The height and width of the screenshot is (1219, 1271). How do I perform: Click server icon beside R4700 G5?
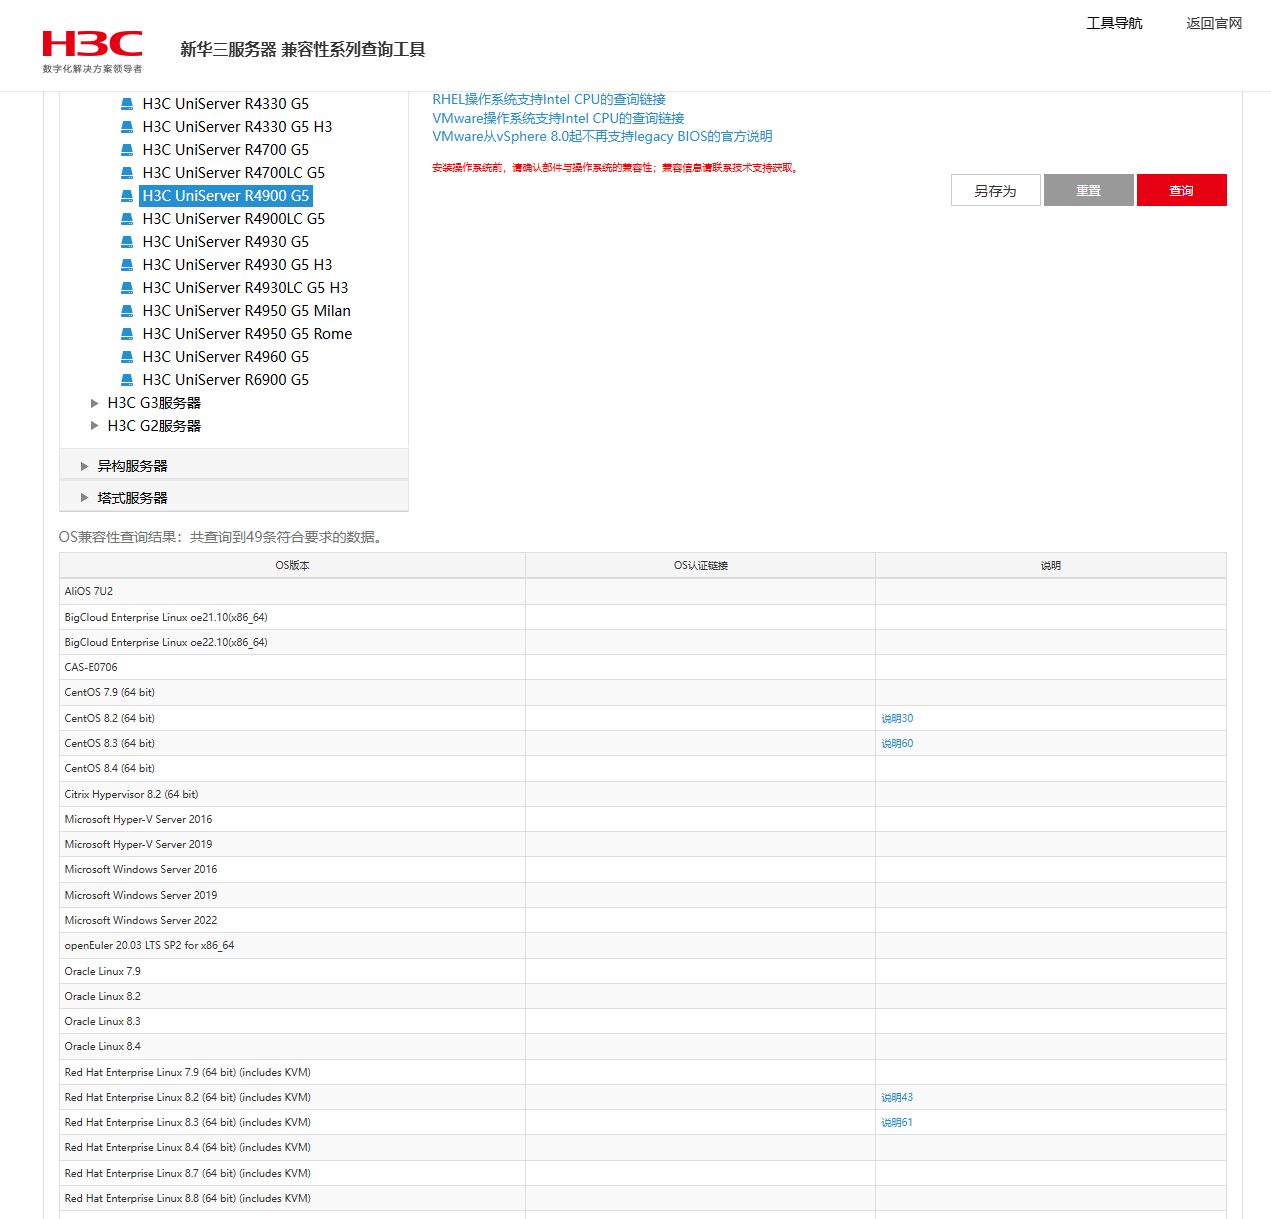coord(127,150)
